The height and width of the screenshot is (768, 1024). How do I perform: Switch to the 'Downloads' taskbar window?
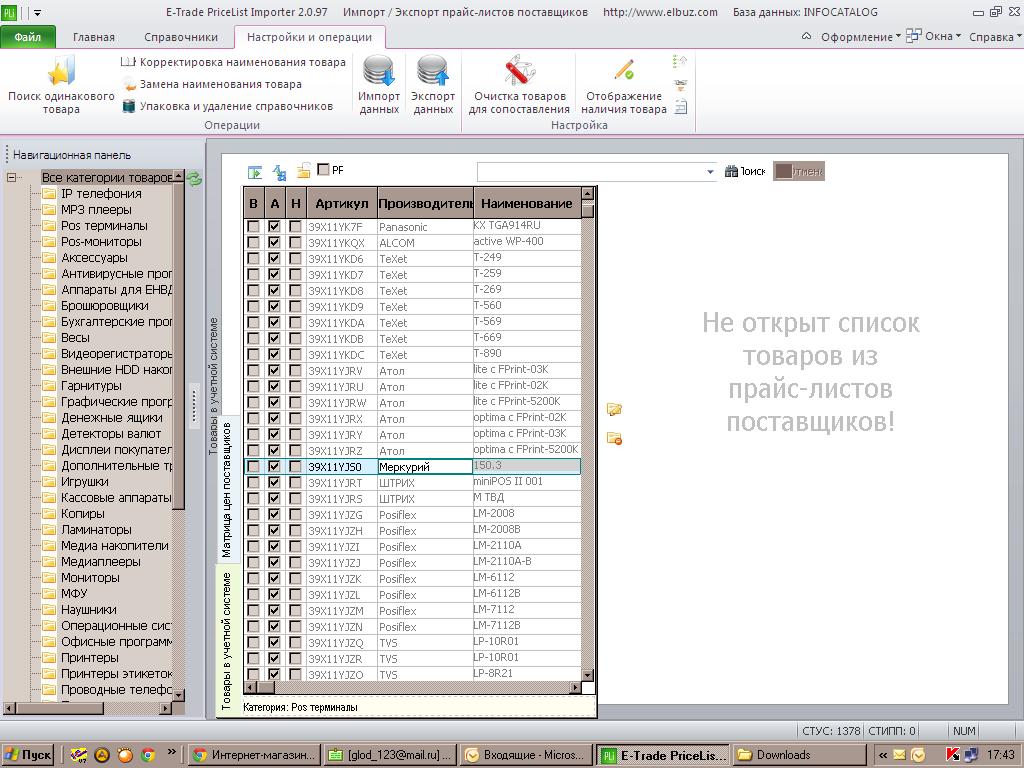coord(799,755)
